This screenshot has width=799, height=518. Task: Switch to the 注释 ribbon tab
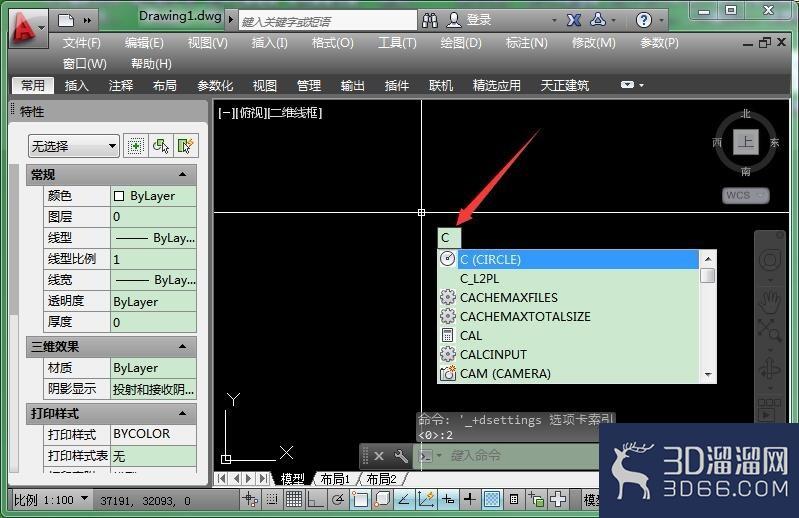coord(121,86)
